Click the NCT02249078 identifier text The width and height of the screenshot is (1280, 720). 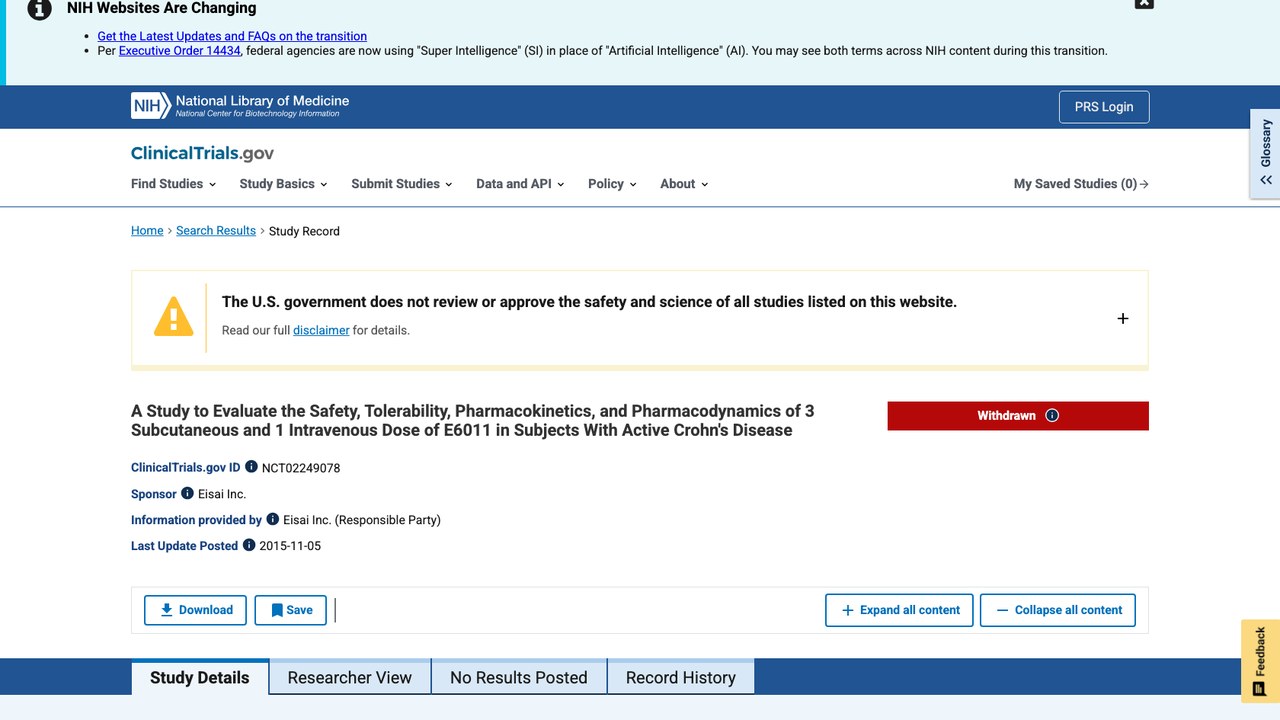click(301, 468)
